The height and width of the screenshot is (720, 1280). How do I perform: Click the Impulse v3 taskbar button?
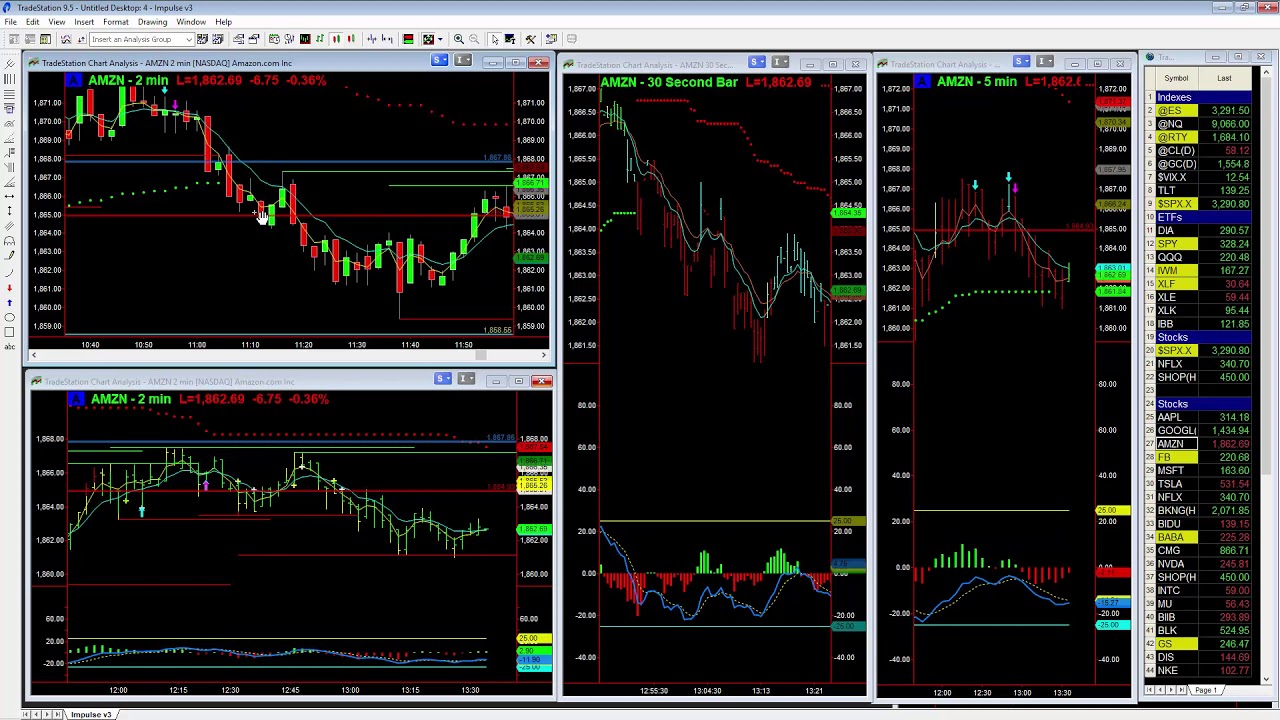tap(90, 714)
